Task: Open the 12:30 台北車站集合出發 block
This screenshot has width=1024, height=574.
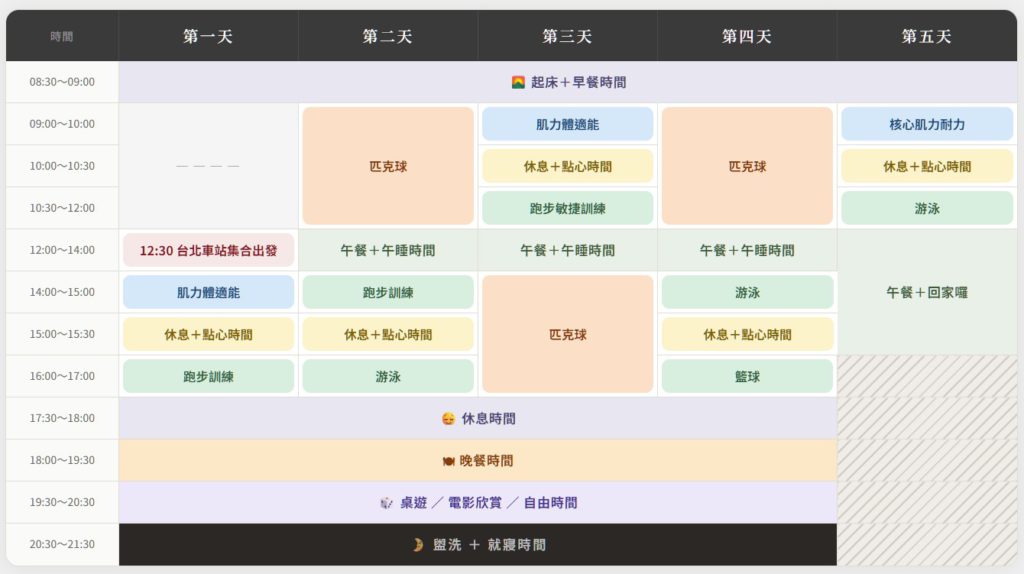Action: [208, 250]
